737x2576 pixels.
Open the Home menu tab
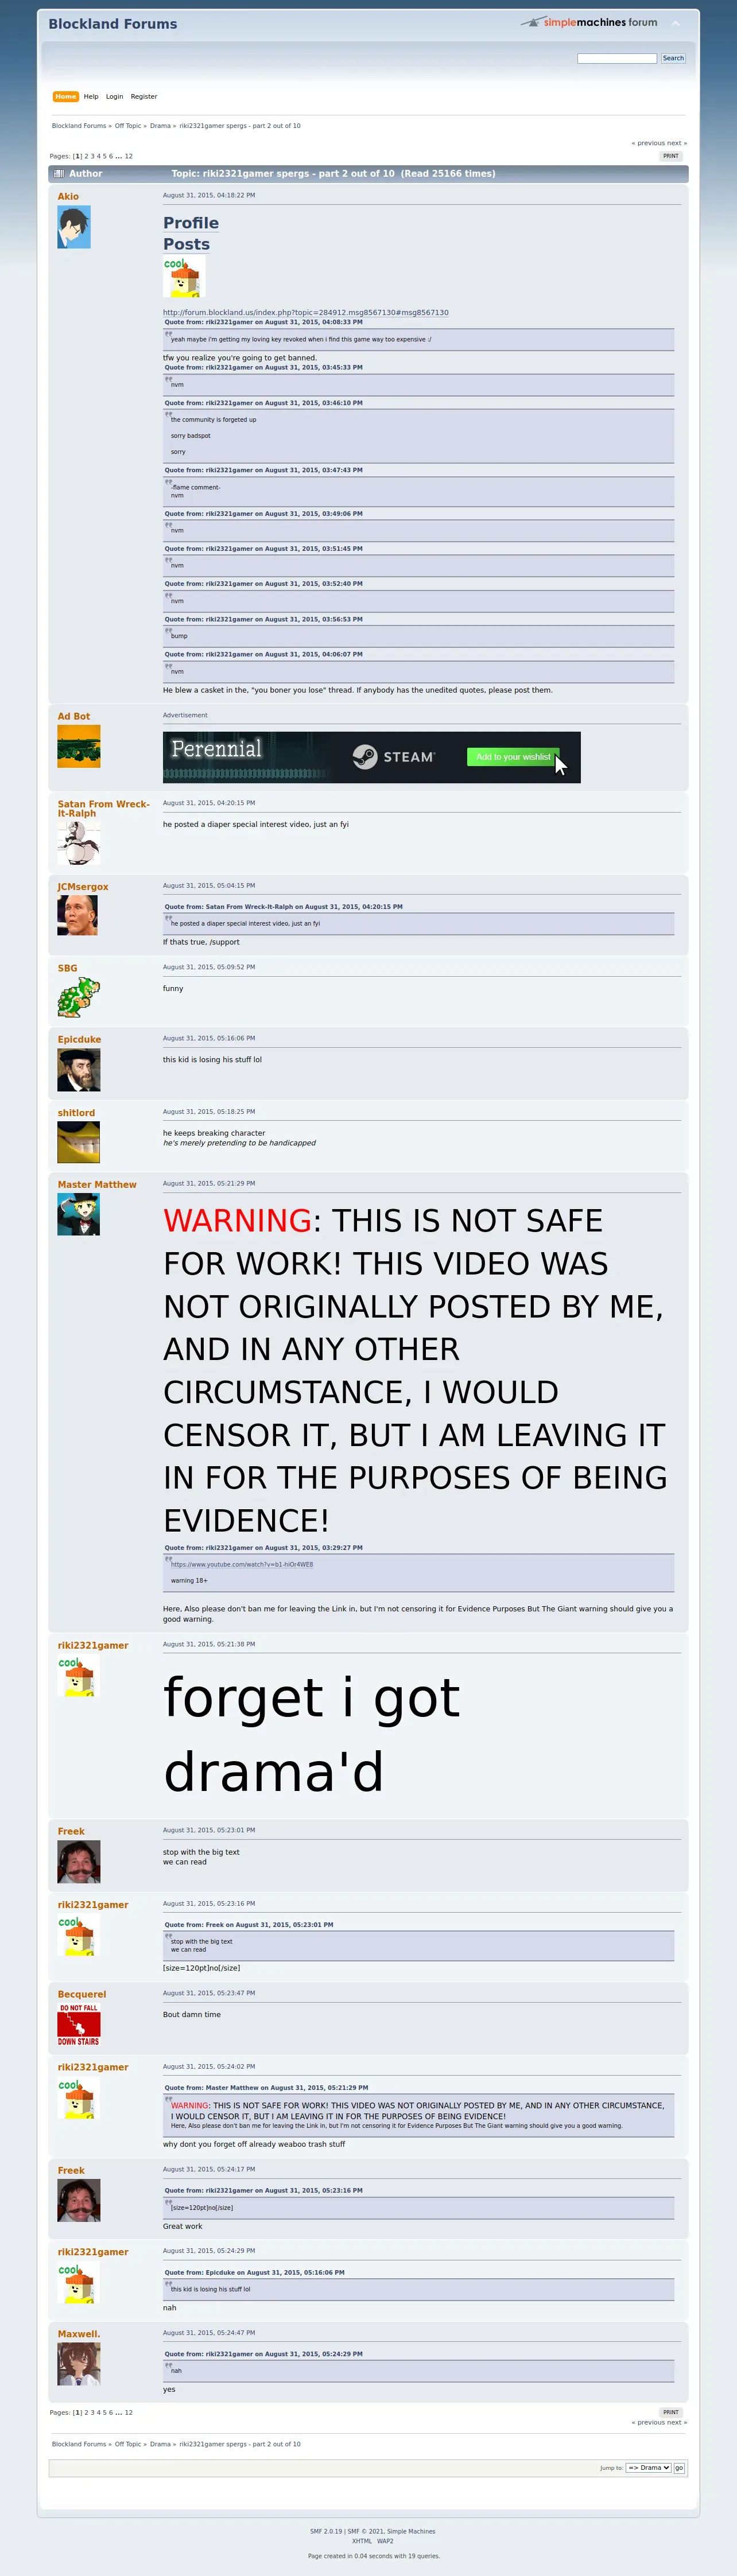(66, 97)
